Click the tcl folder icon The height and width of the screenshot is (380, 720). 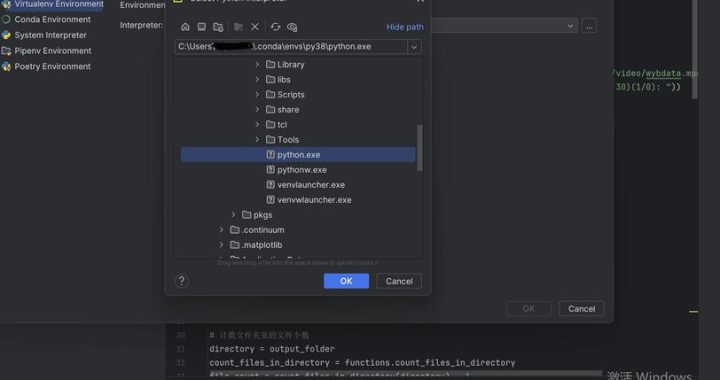click(270, 125)
